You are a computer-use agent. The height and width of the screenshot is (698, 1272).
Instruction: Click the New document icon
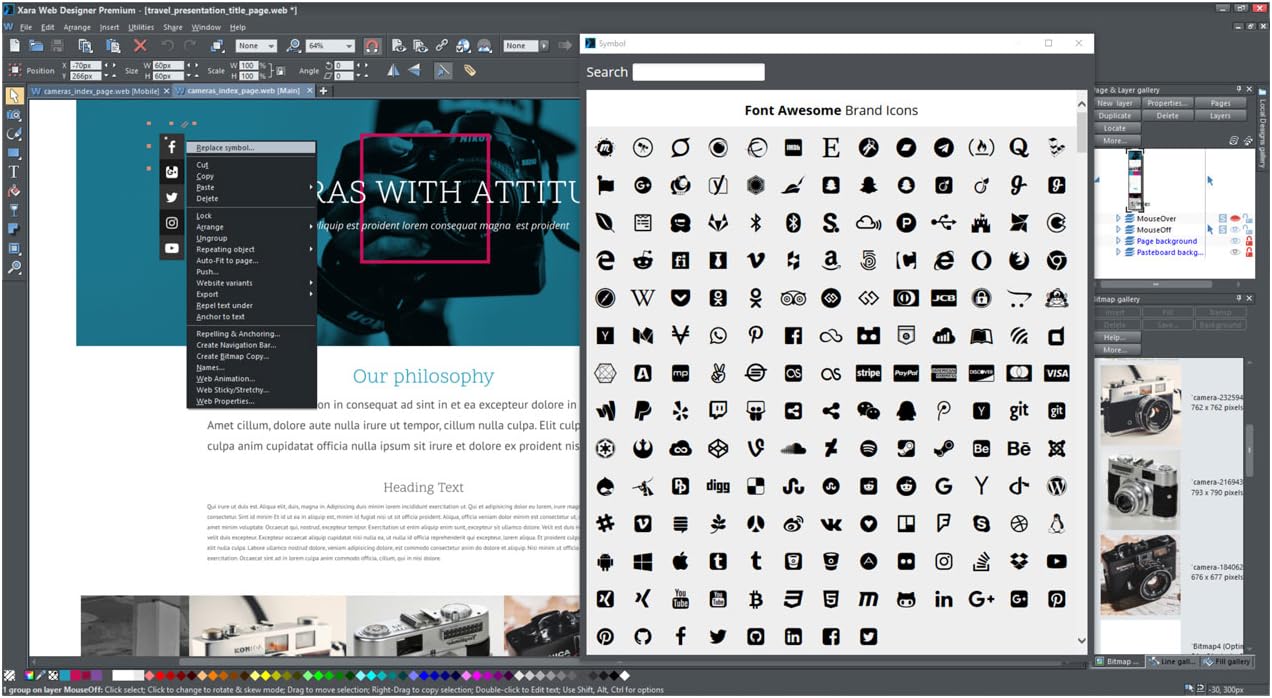click(14, 46)
